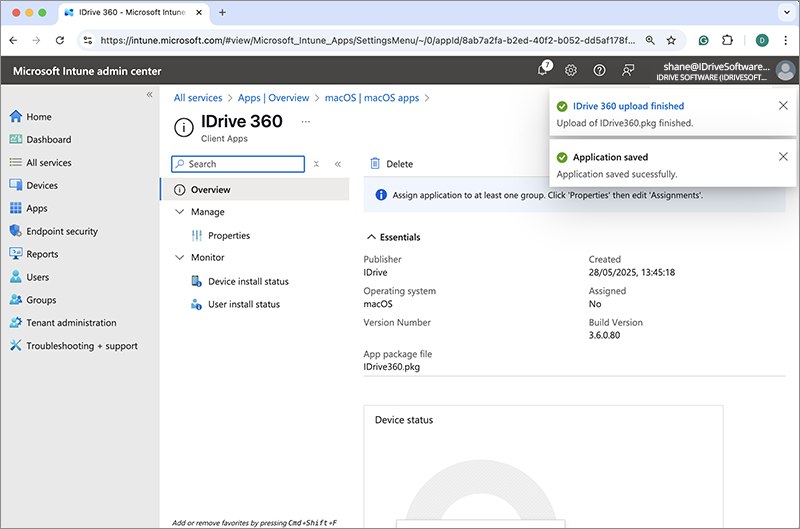Viewport: 800px width, 529px height.
Task: Open the account avatar for shane
Action: [785, 70]
